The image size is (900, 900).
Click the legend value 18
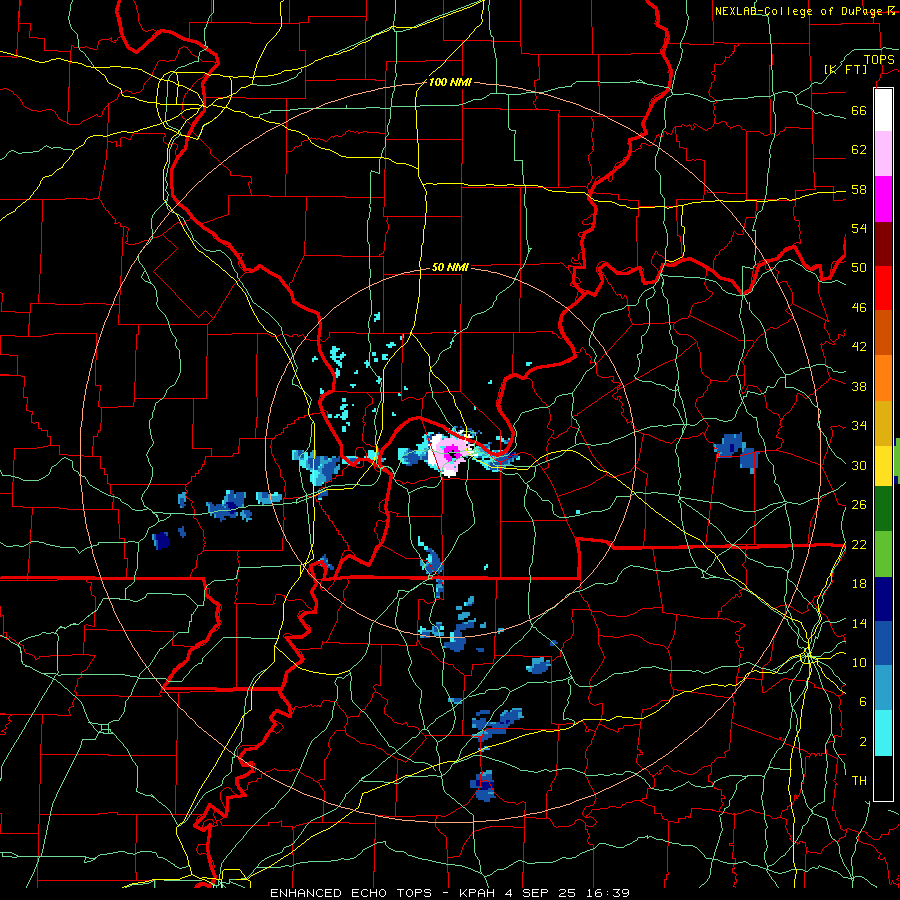point(859,584)
